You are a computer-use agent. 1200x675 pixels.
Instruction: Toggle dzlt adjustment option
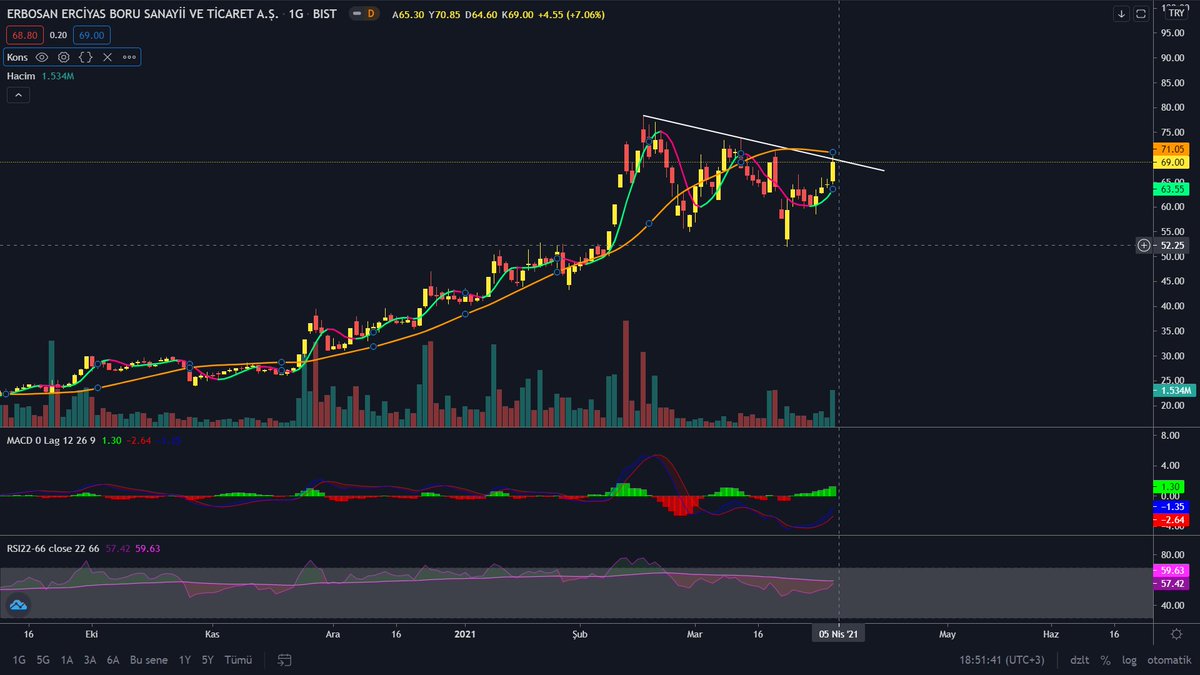click(x=1080, y=660)
